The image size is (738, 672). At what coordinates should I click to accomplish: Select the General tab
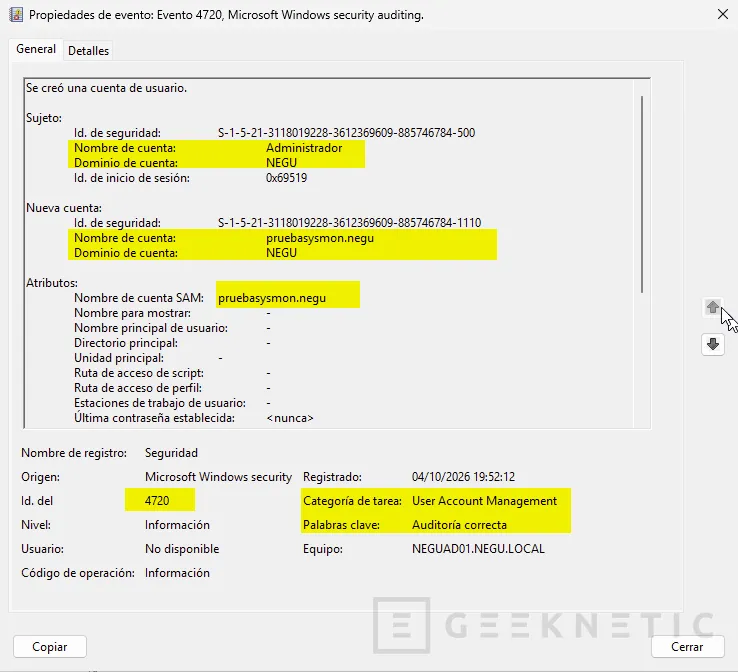pos(36,49)
